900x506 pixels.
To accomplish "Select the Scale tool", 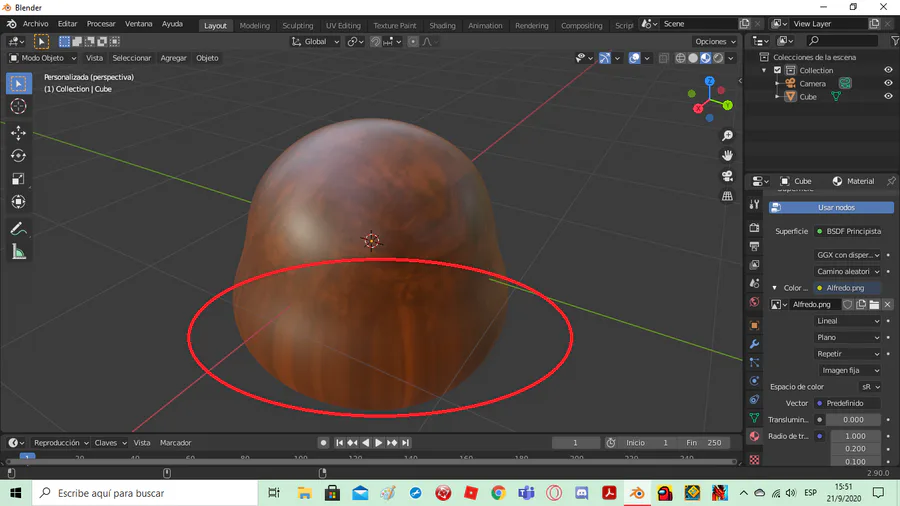I will 18,179.
